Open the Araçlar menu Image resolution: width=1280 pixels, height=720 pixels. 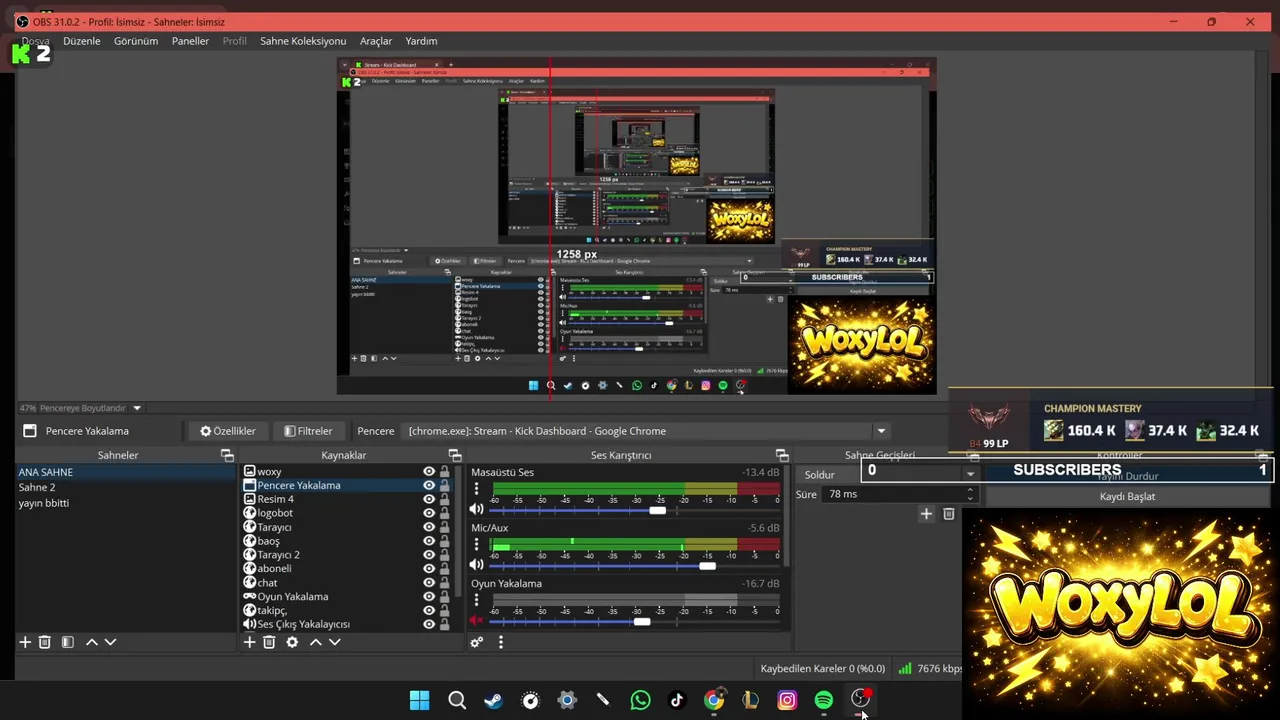coord(376,41)
